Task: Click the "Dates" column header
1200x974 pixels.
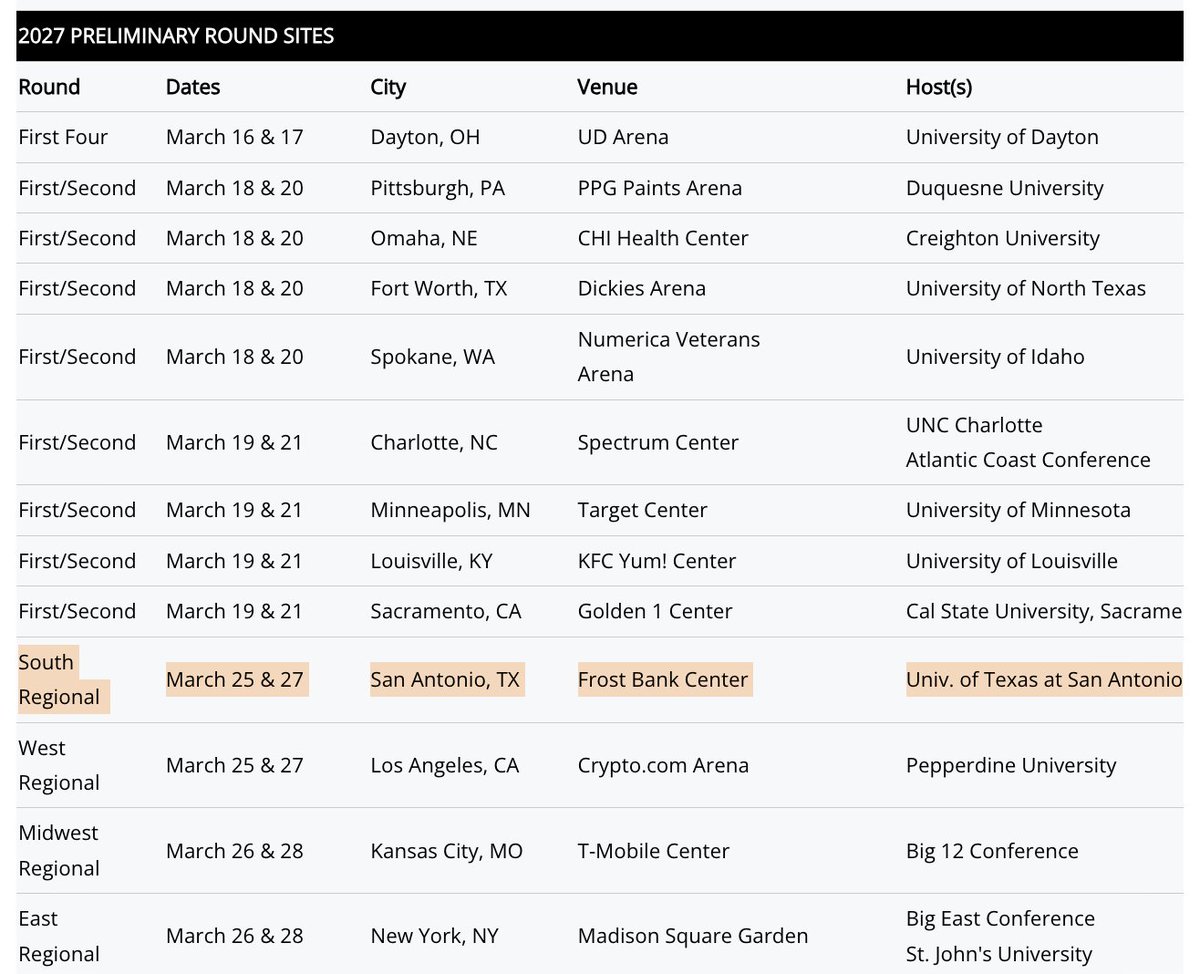Action: [x=193, y=87]
